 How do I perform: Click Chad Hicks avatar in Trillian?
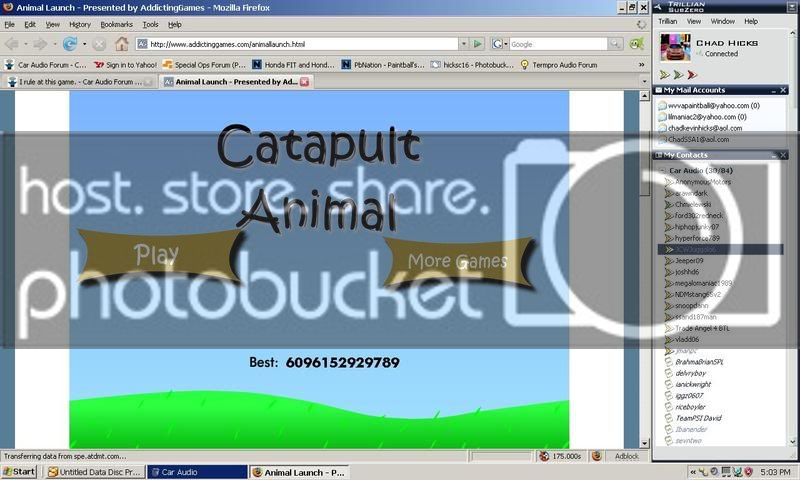pyautogui.click(x=675, y=47)
